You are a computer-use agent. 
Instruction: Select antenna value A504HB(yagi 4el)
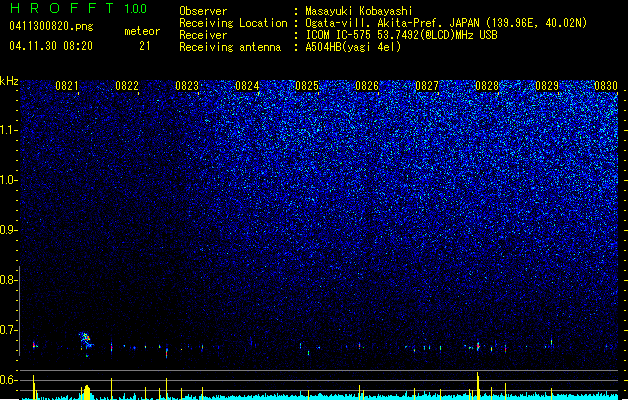click(353, 47)
